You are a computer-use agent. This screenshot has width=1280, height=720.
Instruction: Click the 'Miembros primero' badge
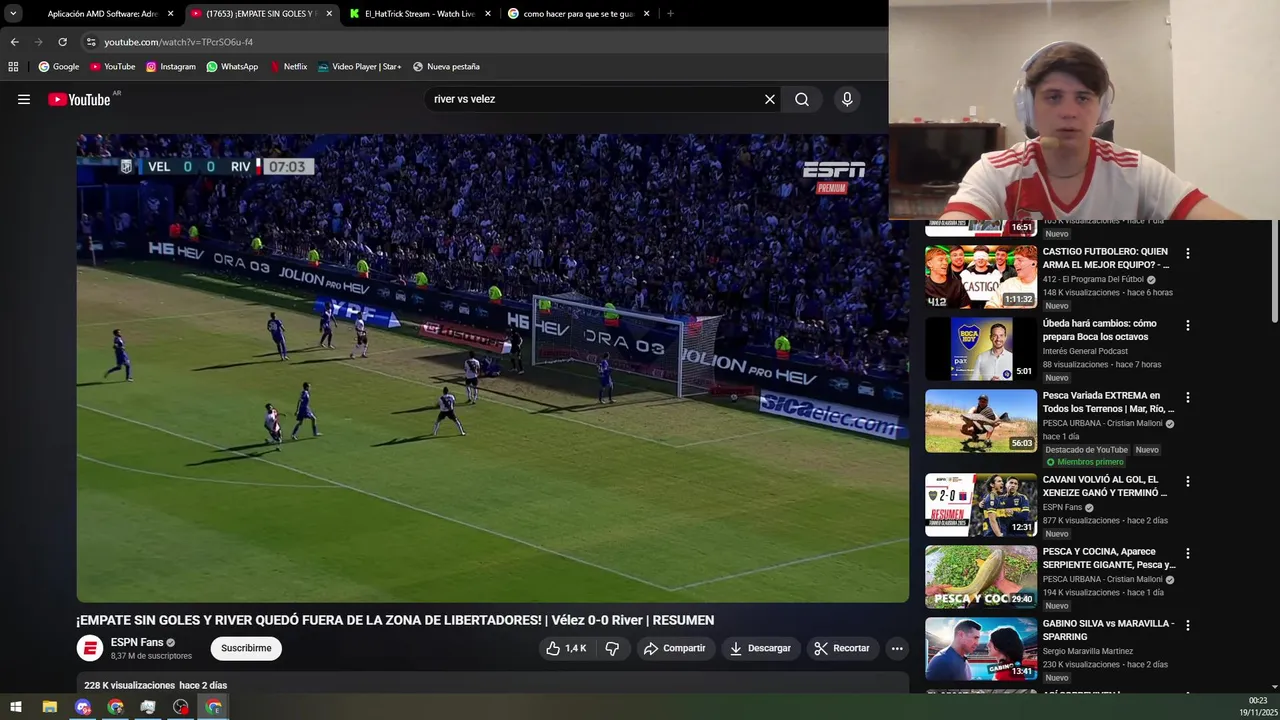click(x=1086, y=462)
